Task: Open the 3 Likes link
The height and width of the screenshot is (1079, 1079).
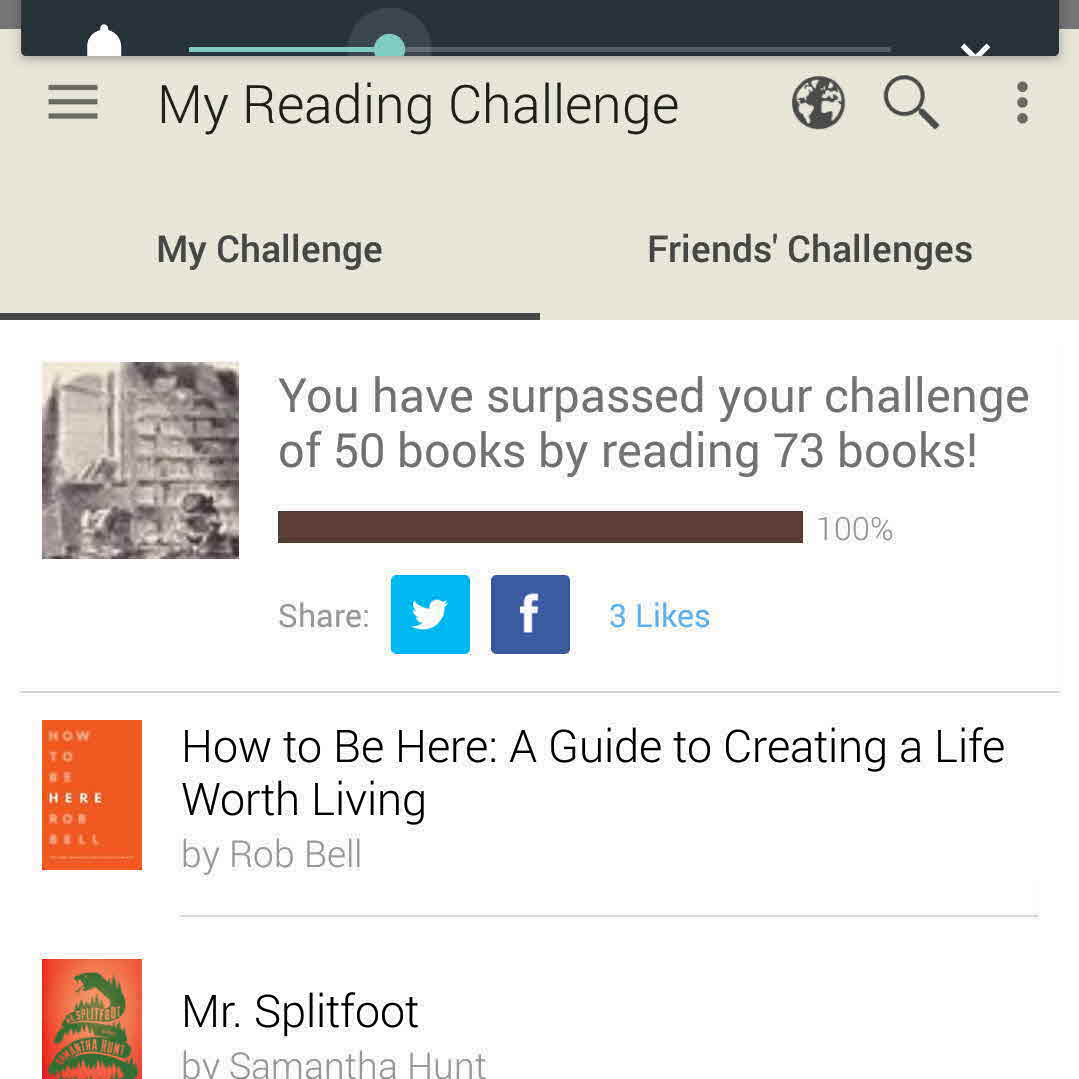Action: pyautogui.click(x=659, y=616)
